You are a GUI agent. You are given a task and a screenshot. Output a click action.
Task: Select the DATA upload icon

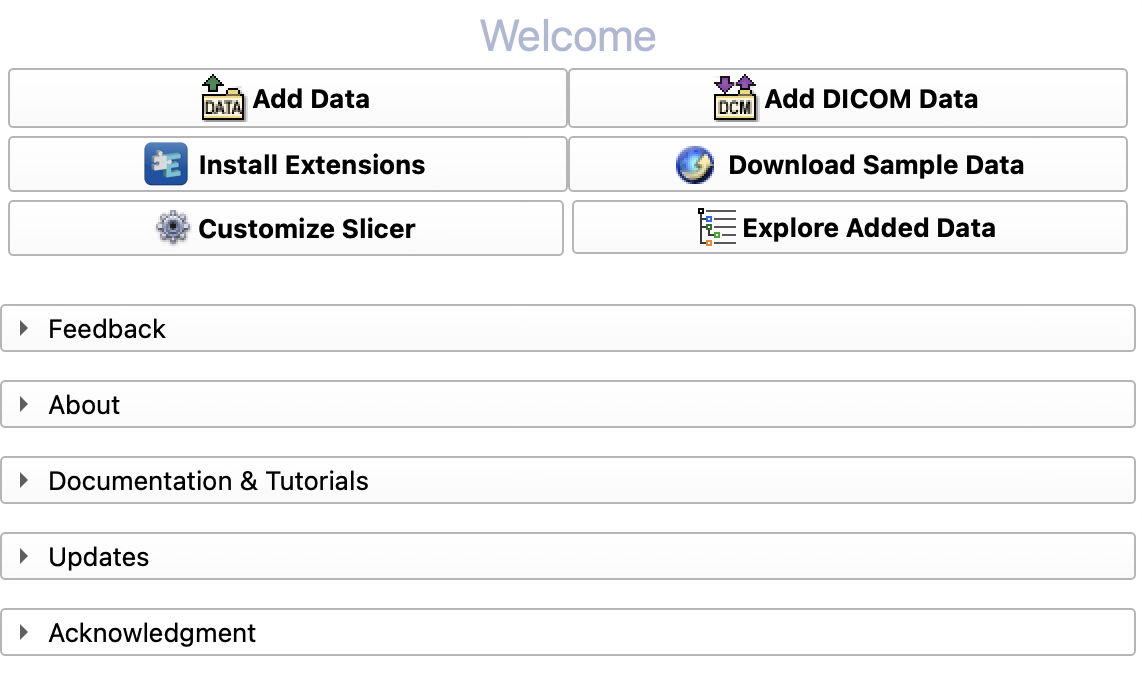pos(222,97)
